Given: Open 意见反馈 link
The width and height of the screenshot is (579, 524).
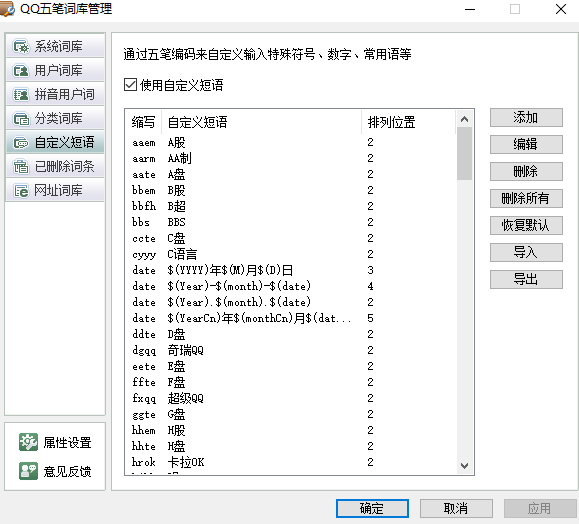Looking at the screenshot, I should pyautogui.click(x=67, y=472).
